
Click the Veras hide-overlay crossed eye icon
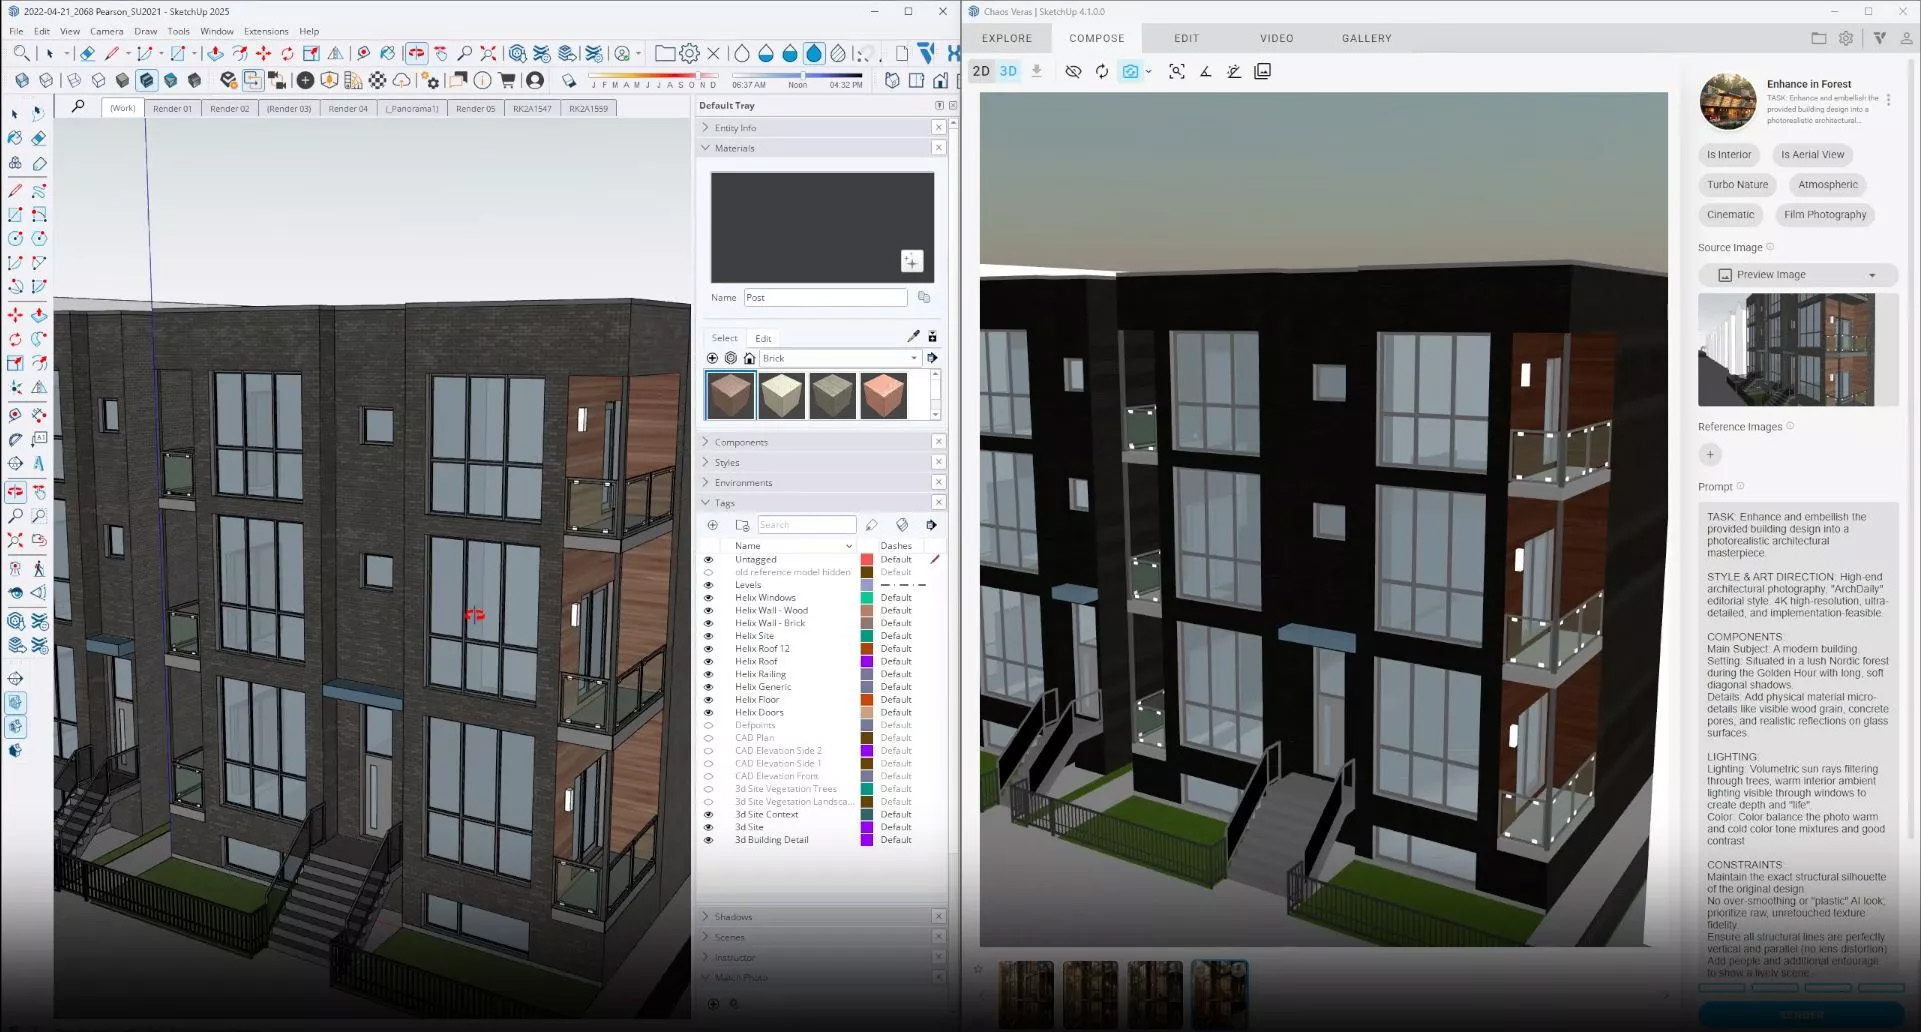[1073, 72]
